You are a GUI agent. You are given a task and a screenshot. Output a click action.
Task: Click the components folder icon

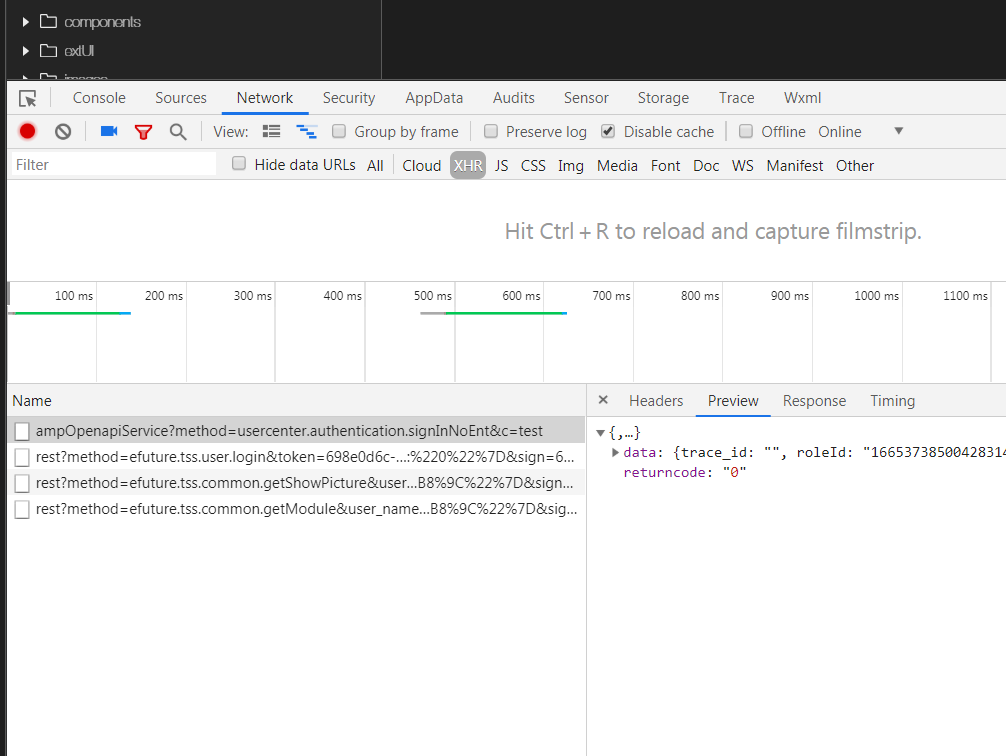tap(48, 21)
